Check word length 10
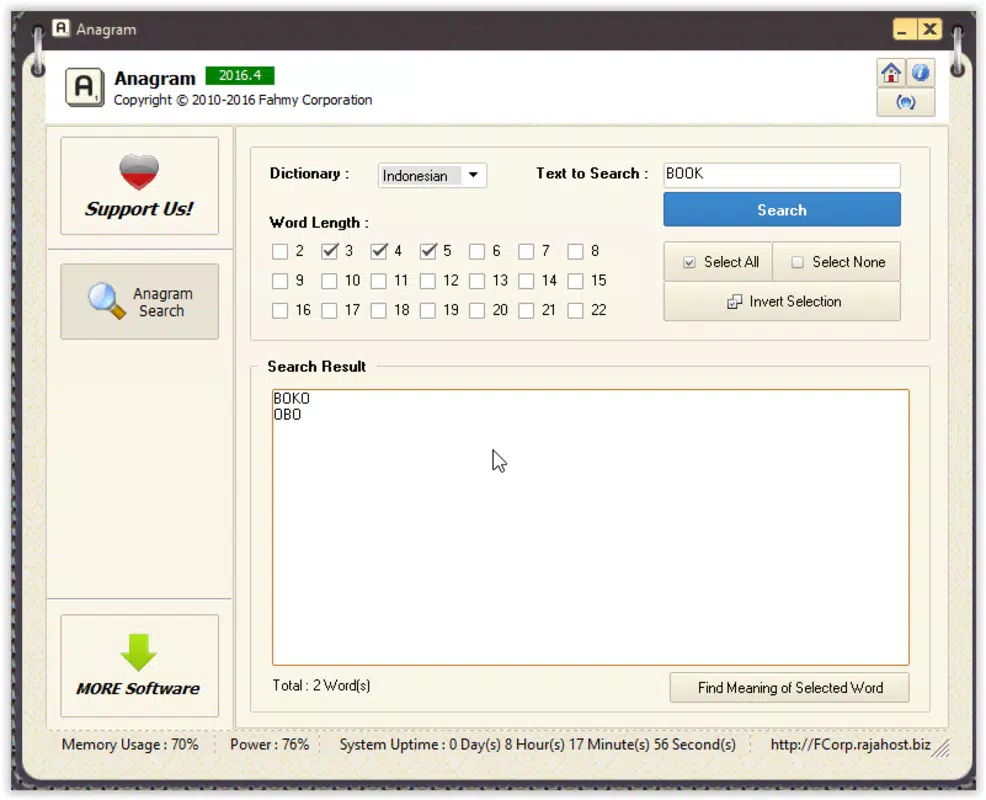Screen dimensions: 986x800 [330, 281]
